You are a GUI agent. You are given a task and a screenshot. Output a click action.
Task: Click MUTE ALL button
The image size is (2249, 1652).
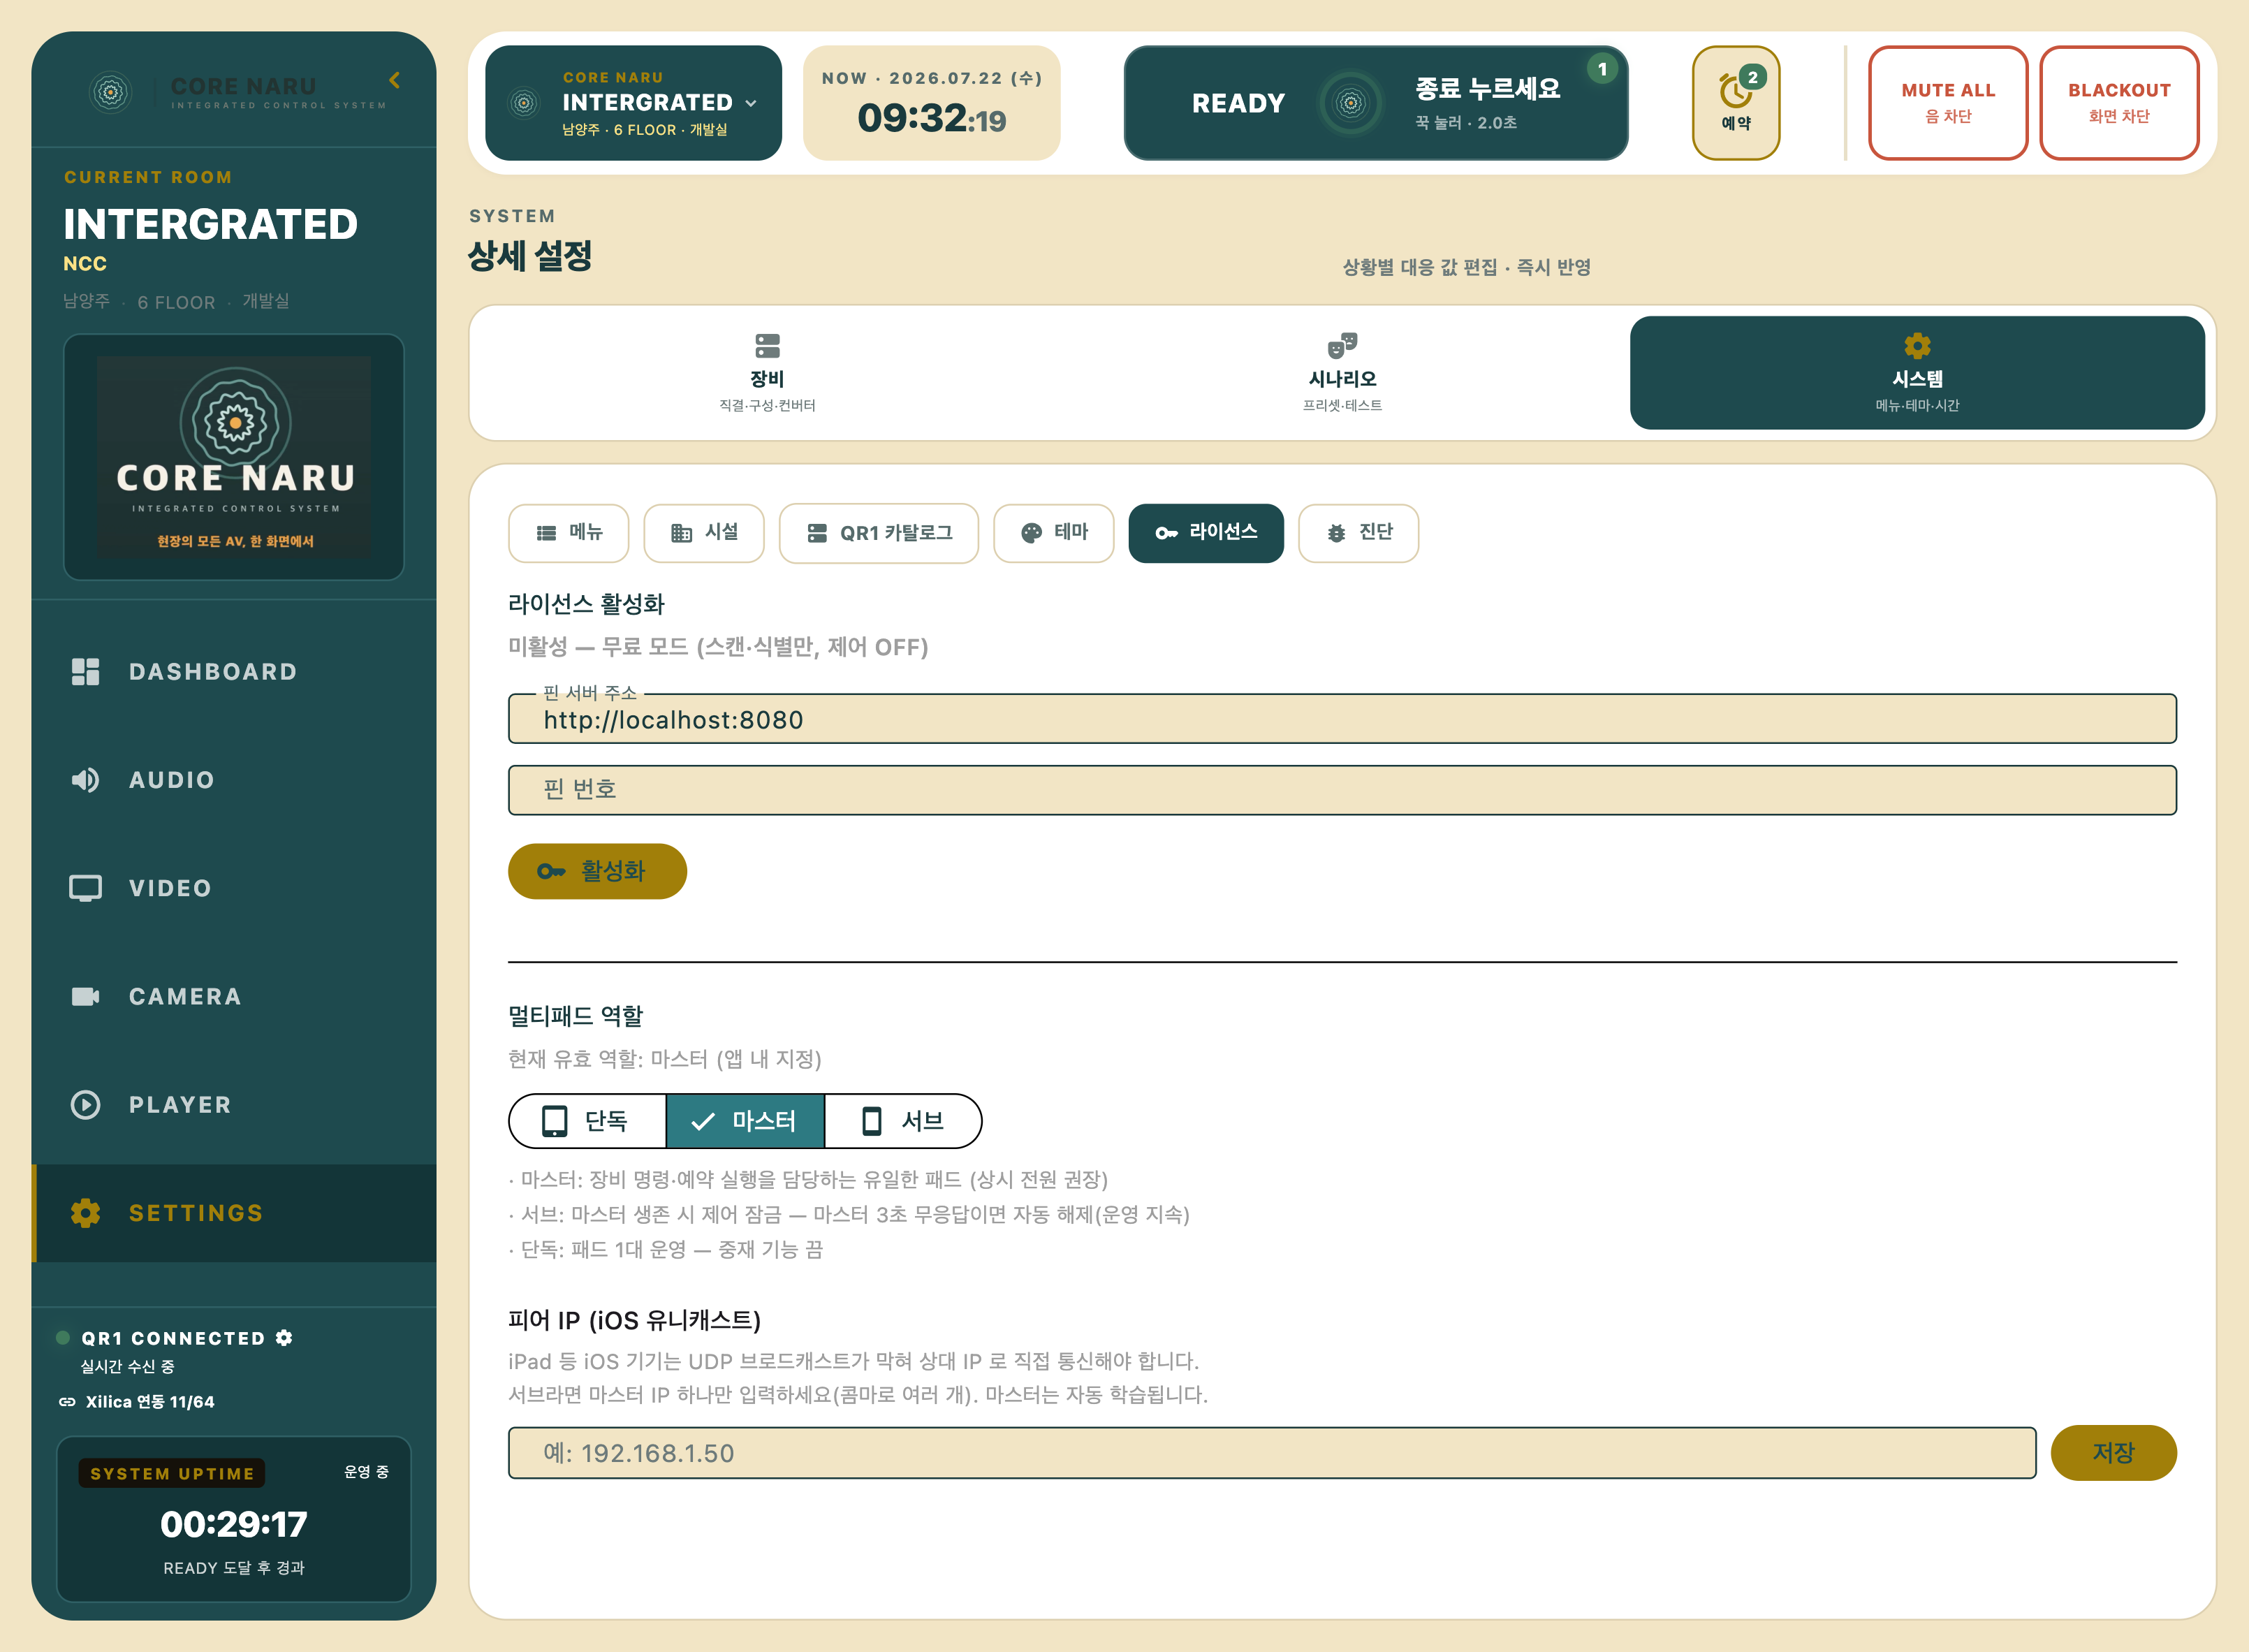tap(1948, 103)
